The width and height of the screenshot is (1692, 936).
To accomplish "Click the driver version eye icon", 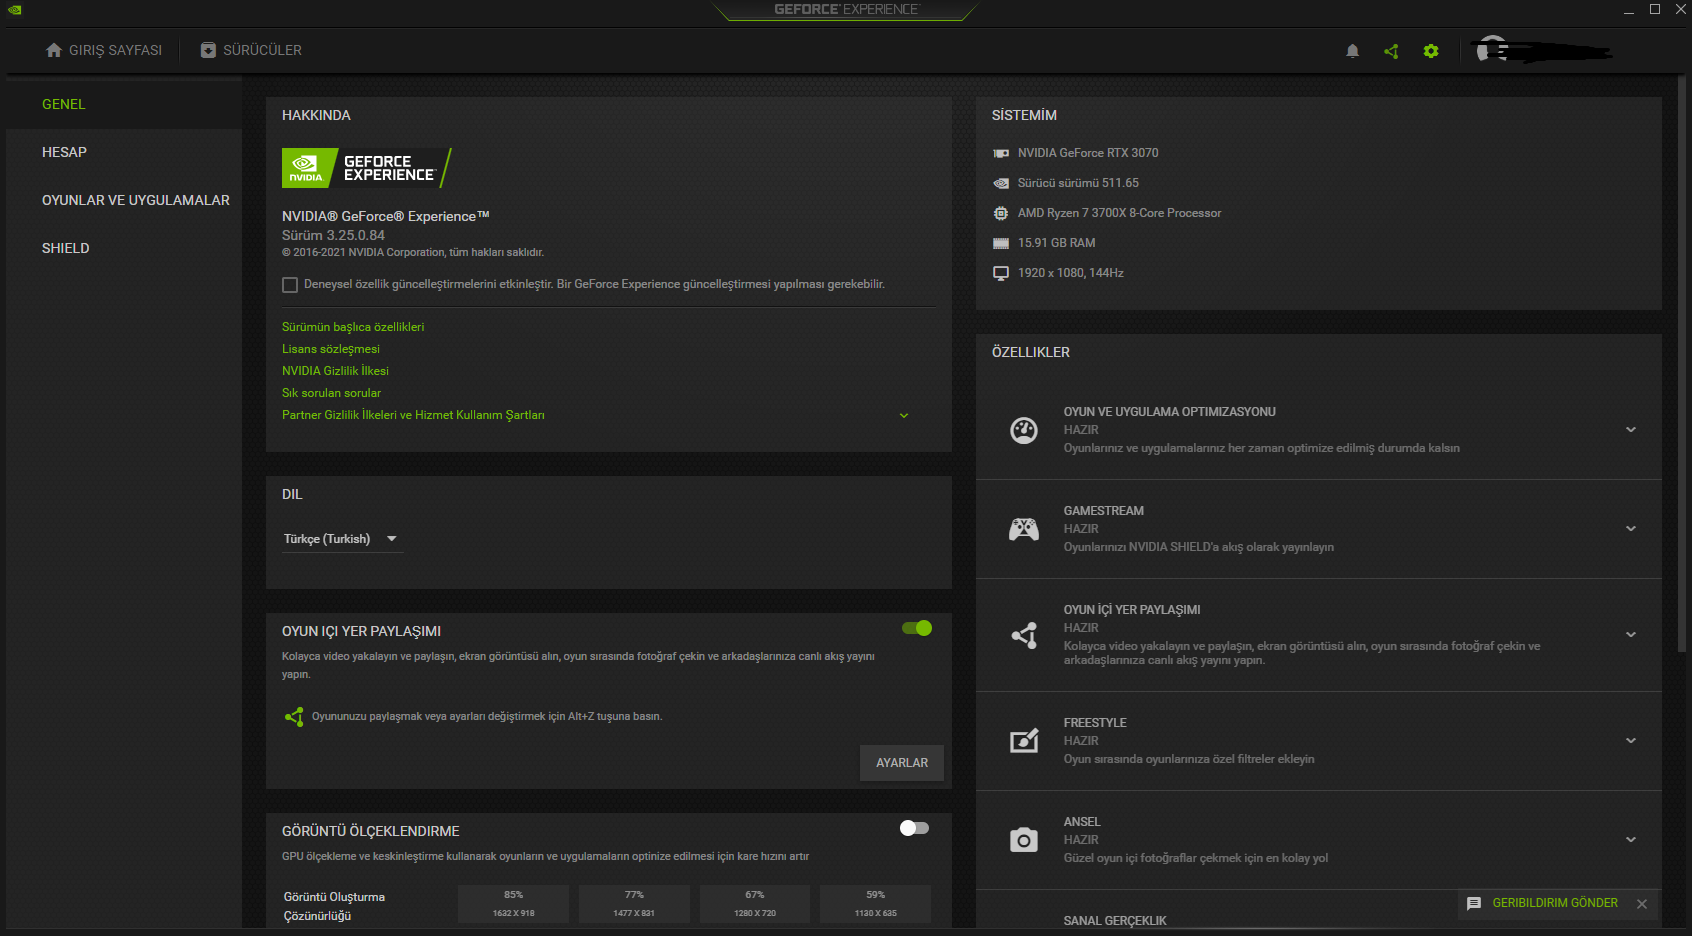I will click(x=1001, y=183).
